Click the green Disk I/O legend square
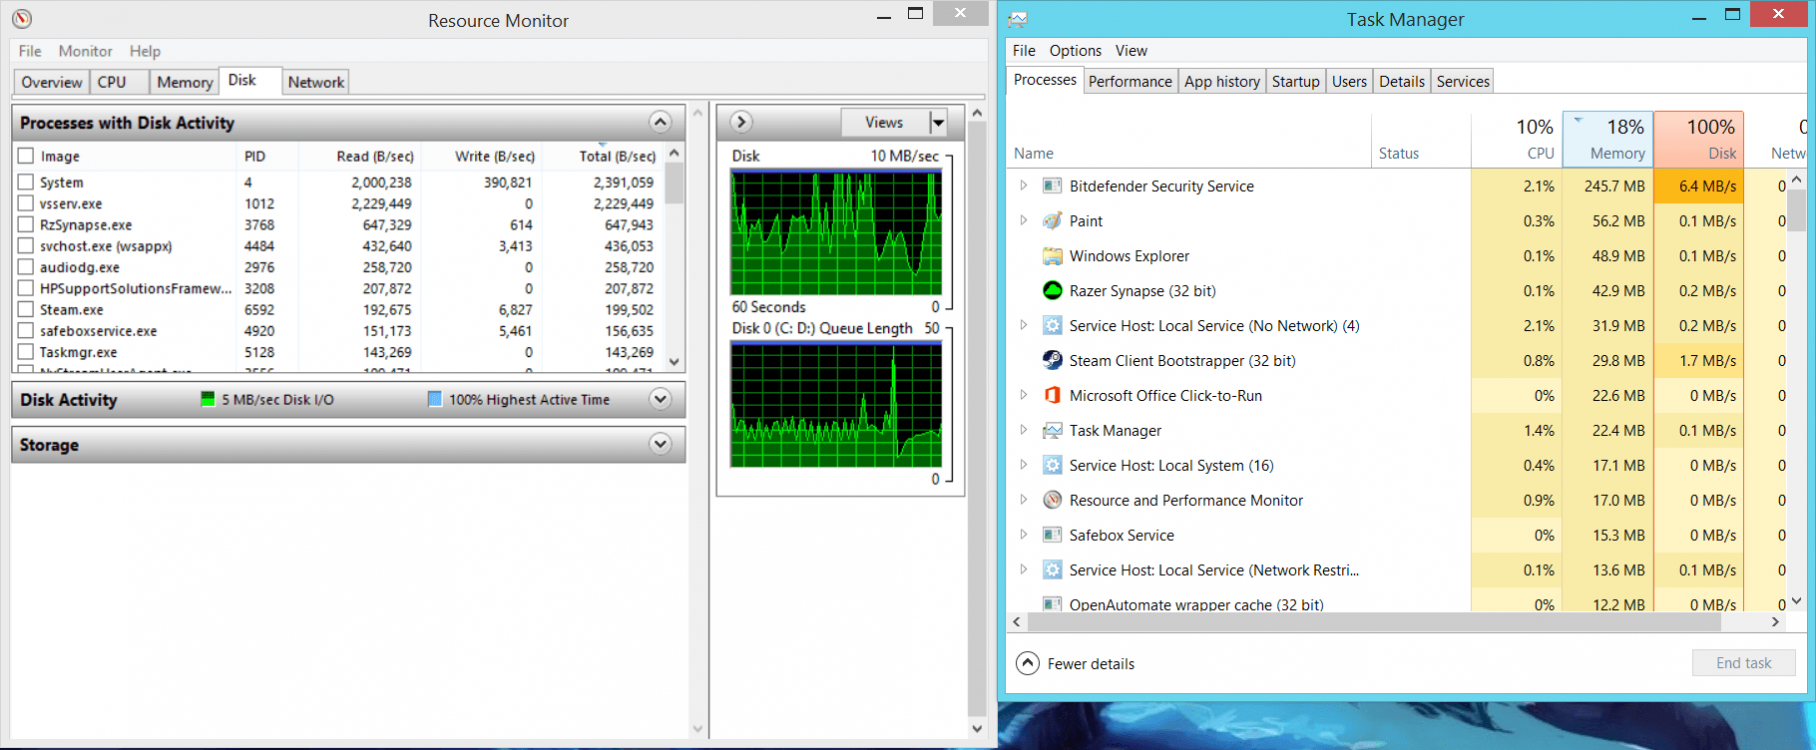This screenshot has width=1816, height=750. (208, 399)
